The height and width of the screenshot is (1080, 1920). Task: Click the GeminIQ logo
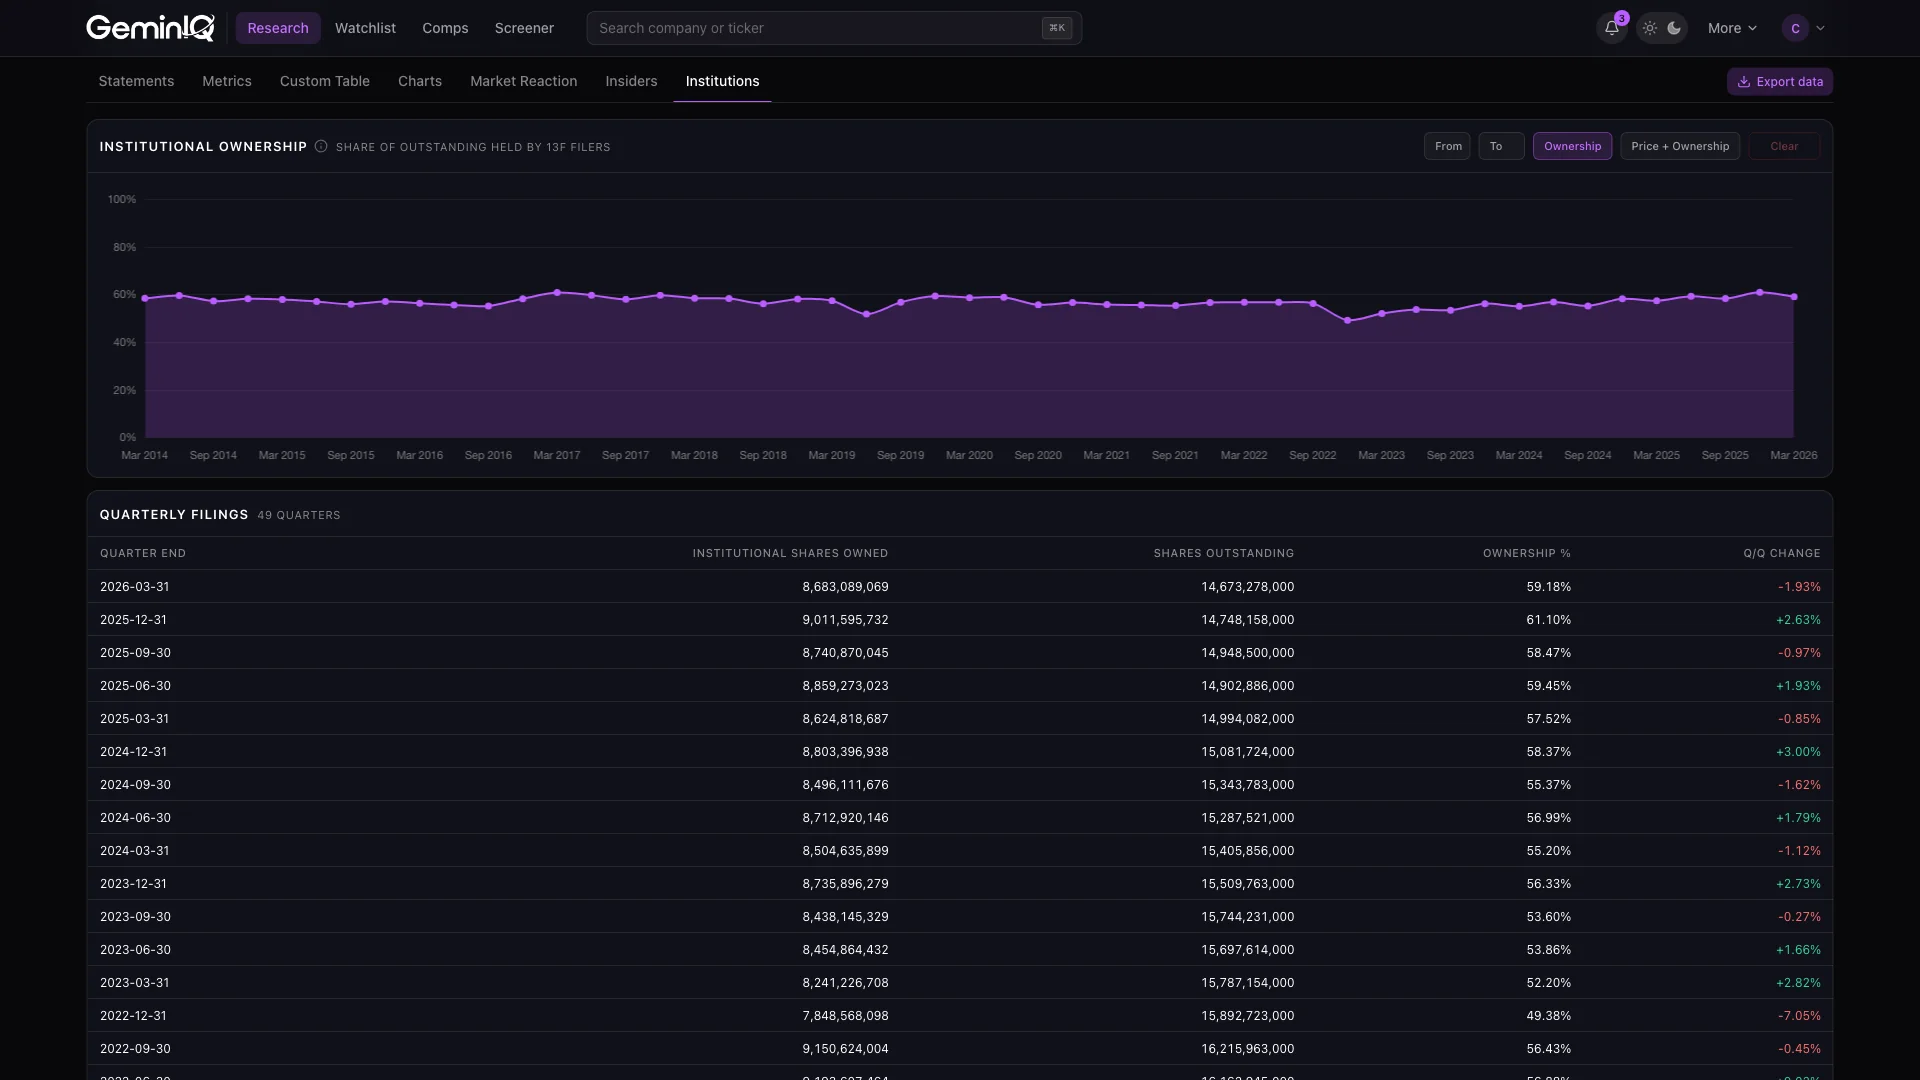(x=150, y=28)
